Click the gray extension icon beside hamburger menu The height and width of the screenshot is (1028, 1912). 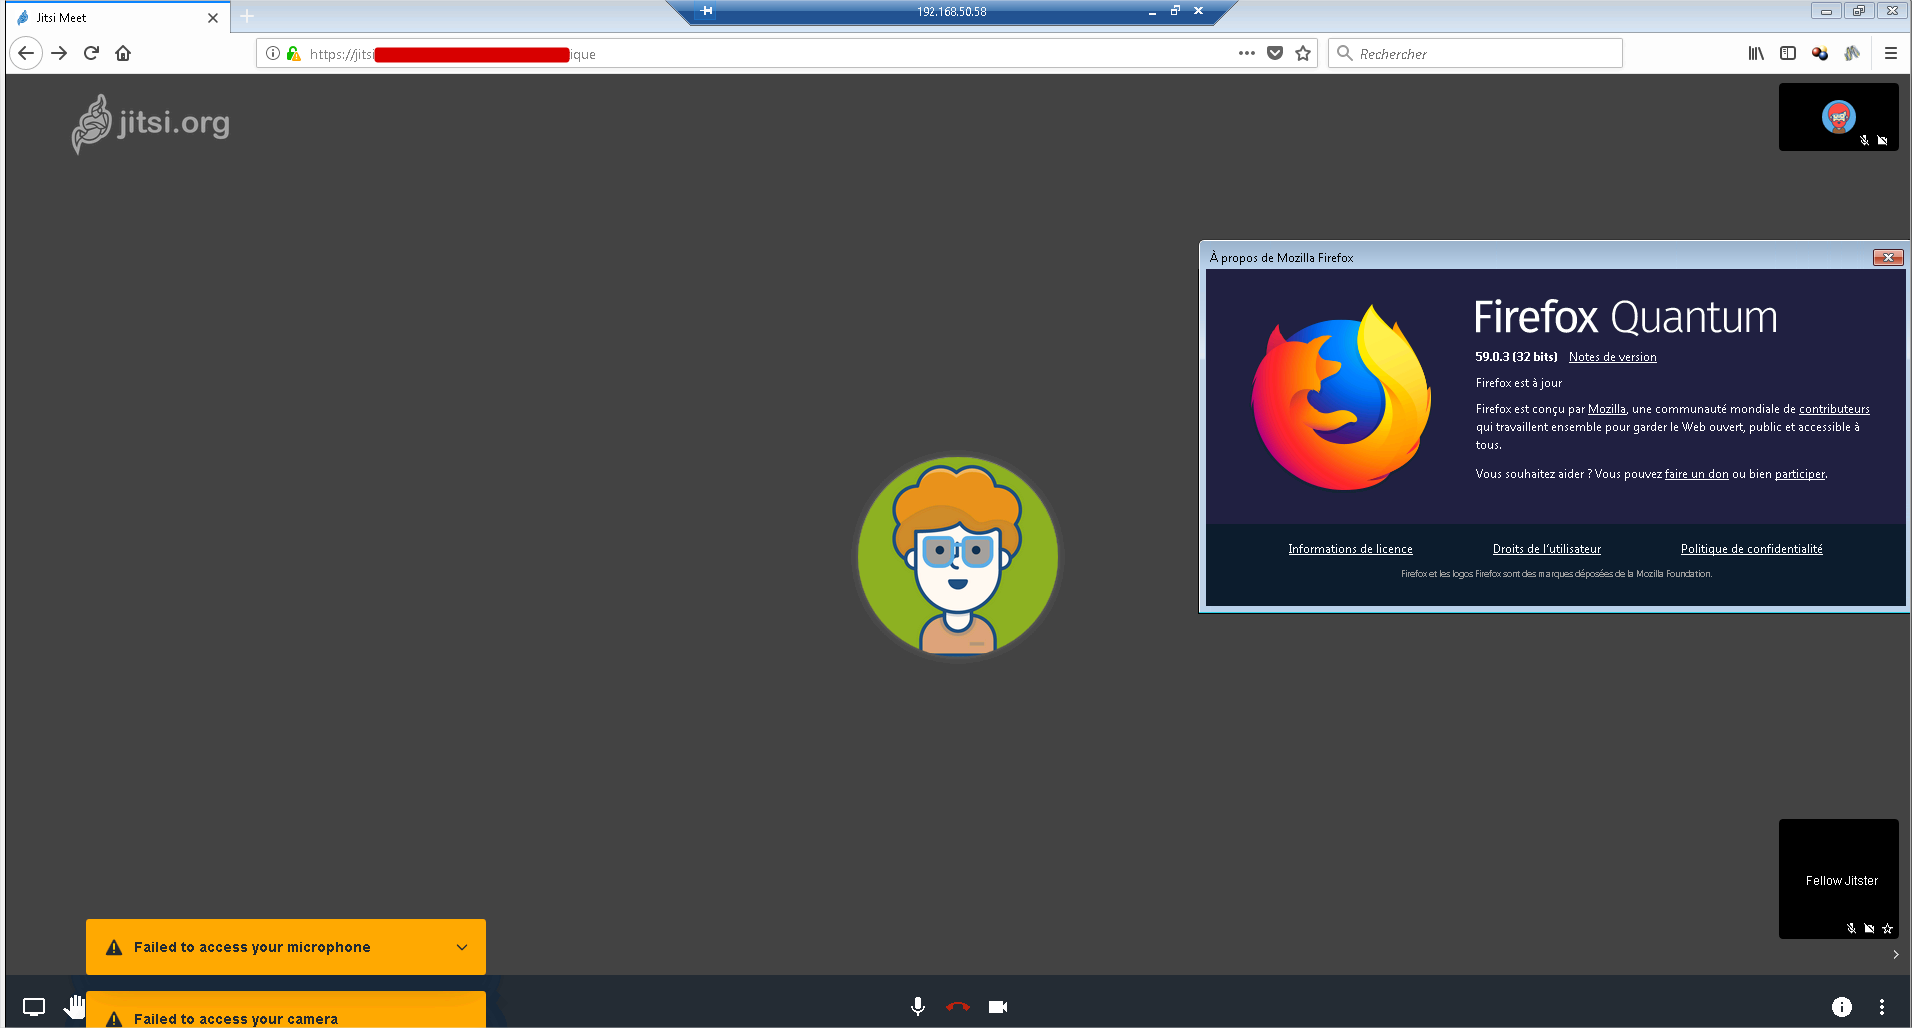click(x=1852, y=54)
